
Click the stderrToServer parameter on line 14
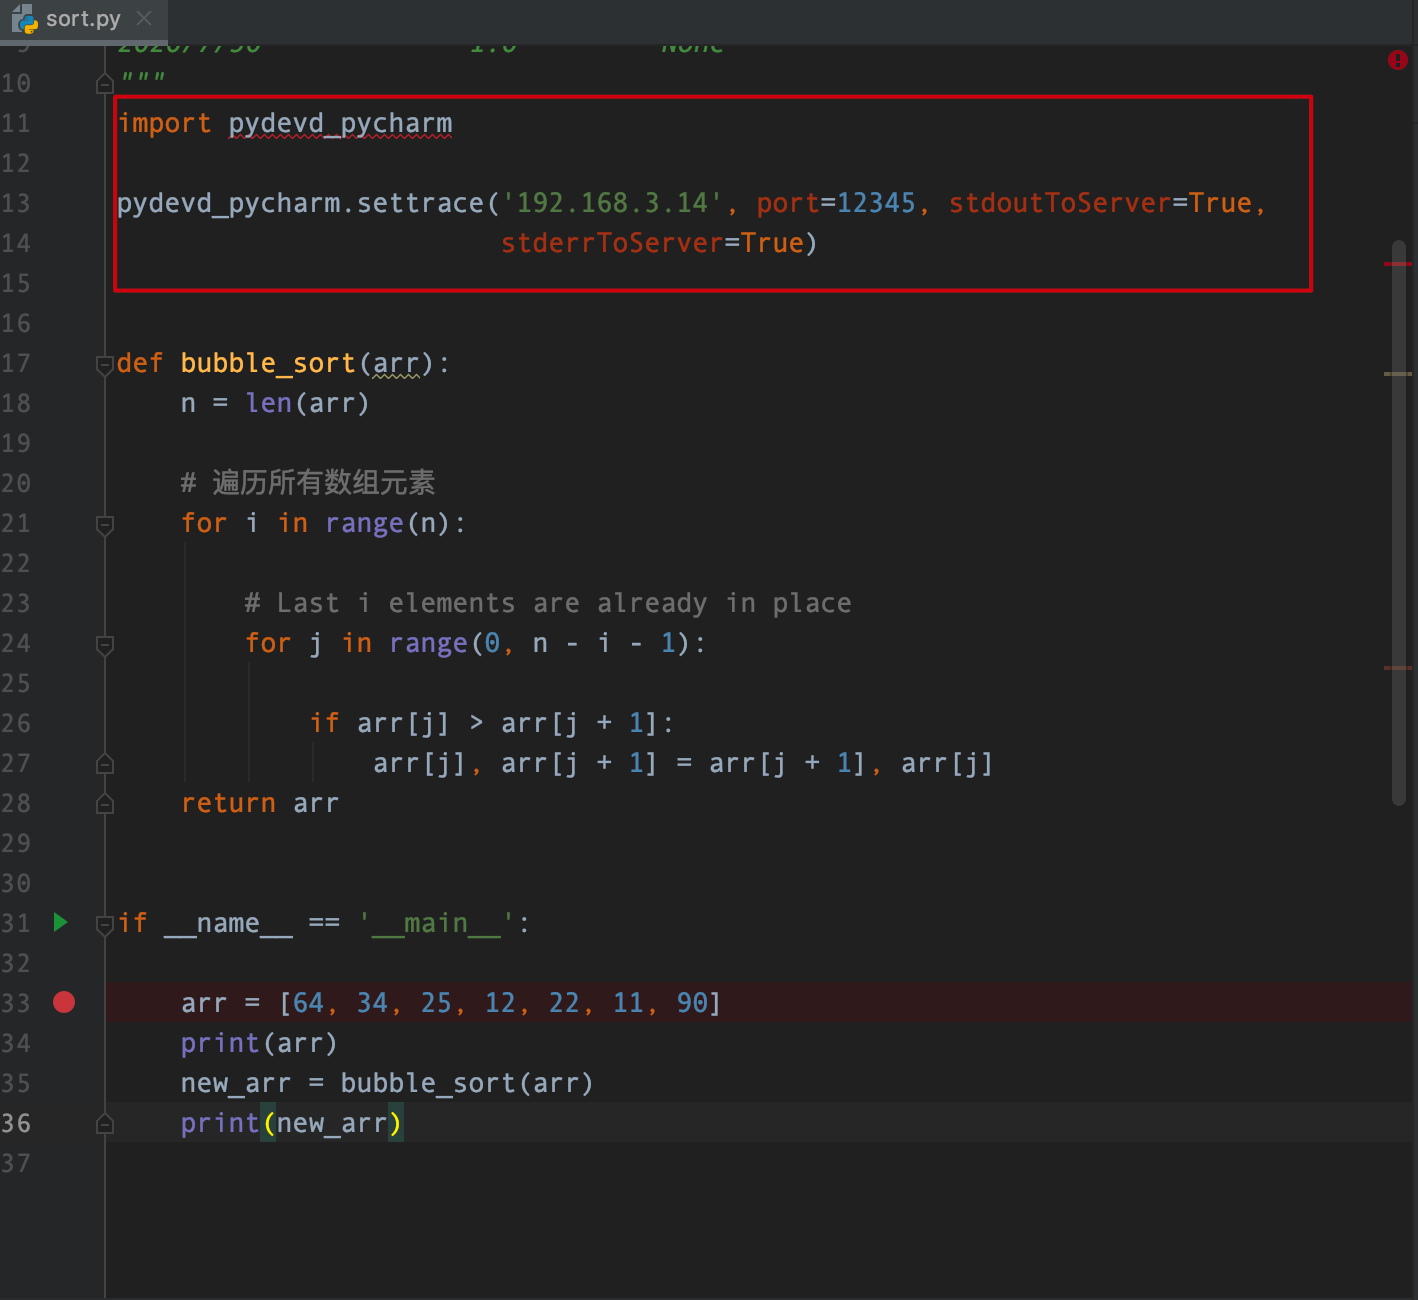612,243
